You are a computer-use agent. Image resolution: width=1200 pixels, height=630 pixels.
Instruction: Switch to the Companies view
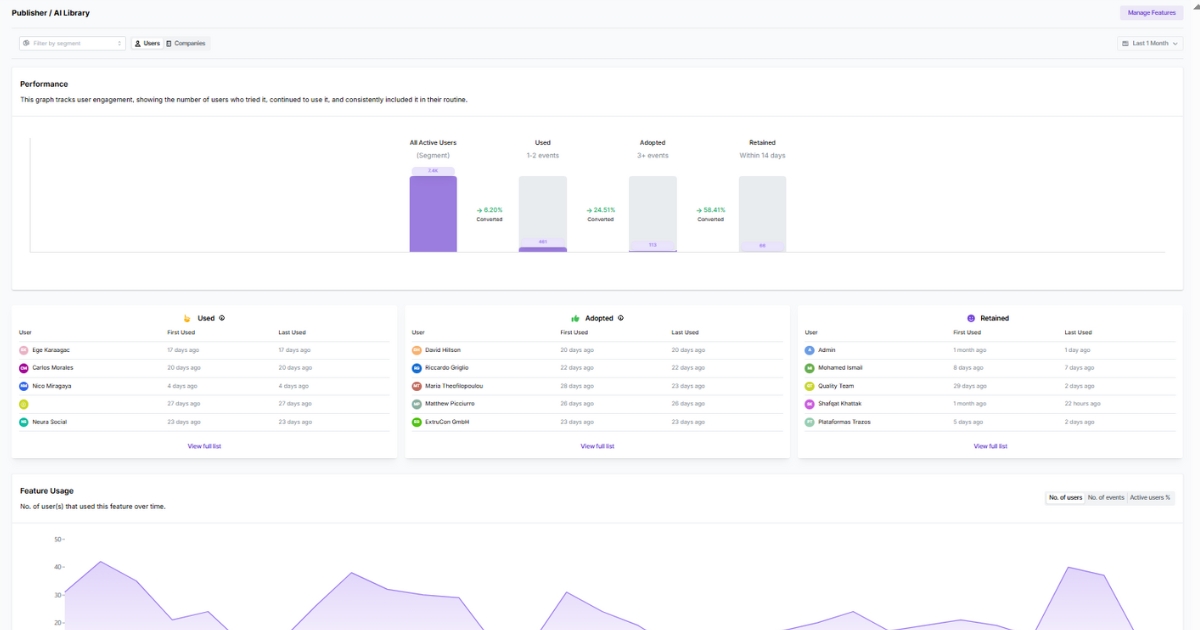[188, 43]
